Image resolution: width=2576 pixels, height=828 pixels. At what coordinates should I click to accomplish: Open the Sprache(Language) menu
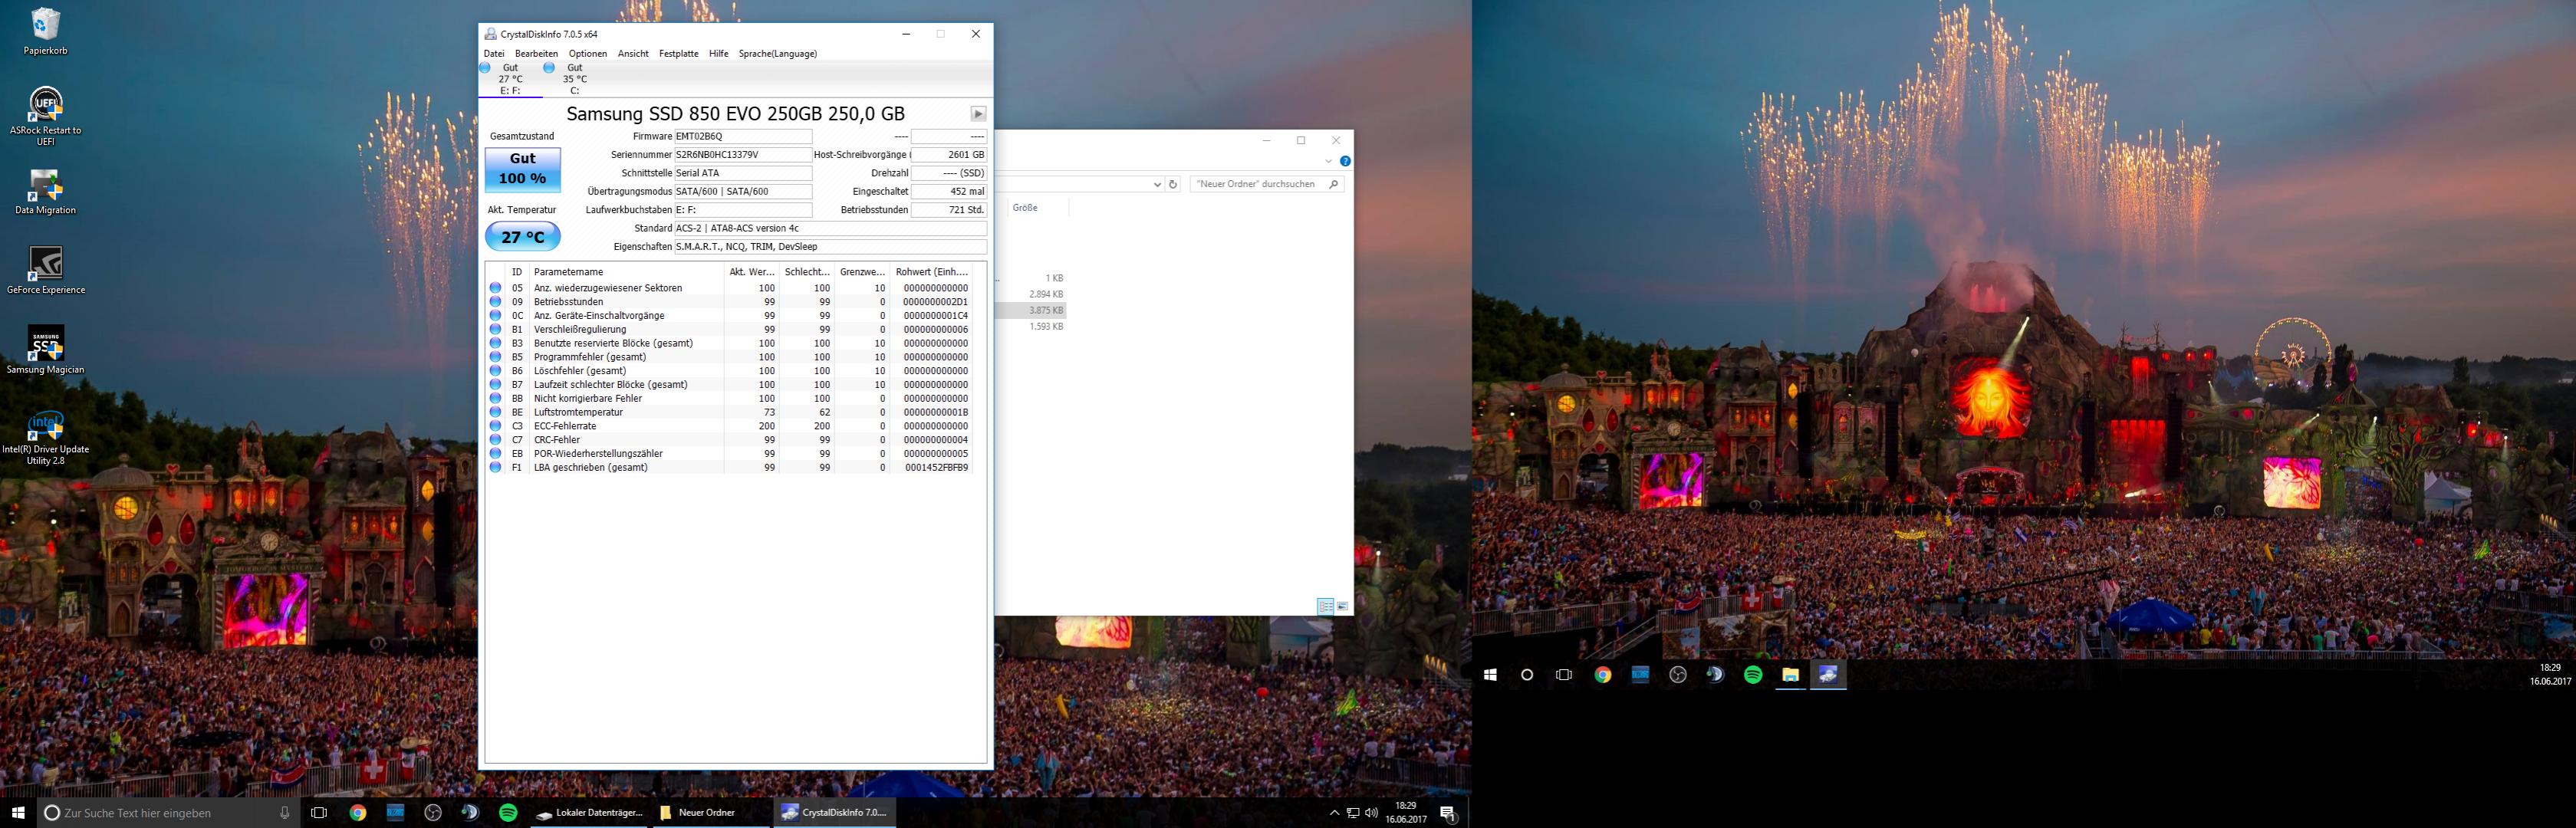click(777, 54)
